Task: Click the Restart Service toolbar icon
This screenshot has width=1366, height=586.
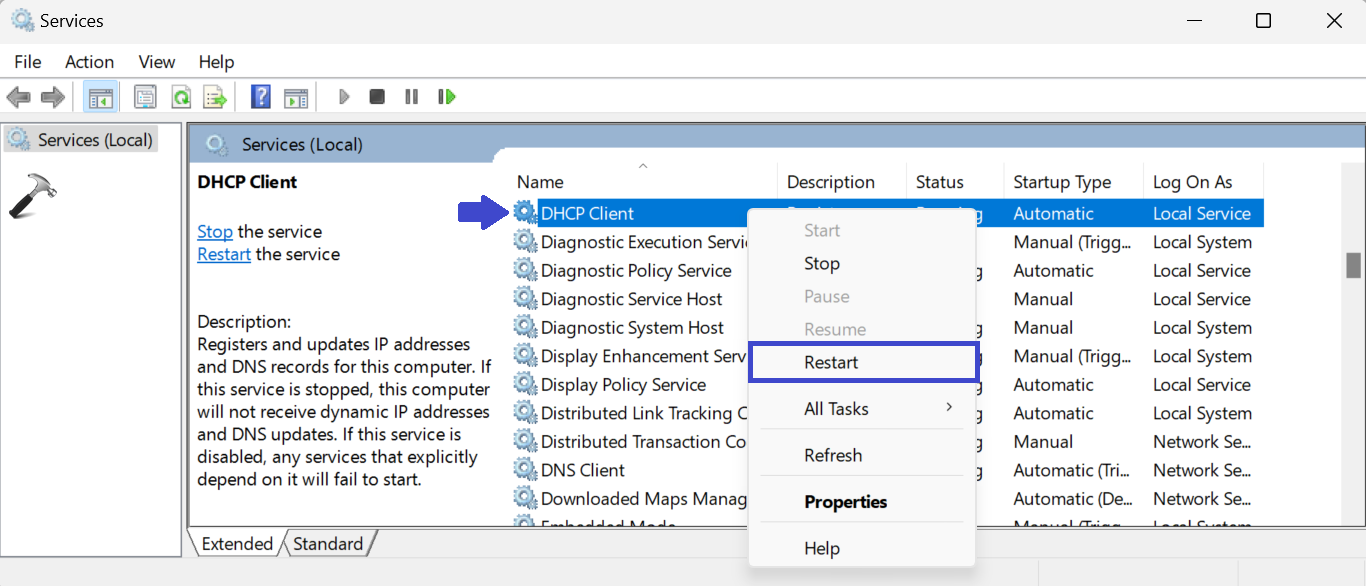Action: (x=446, y=97)
